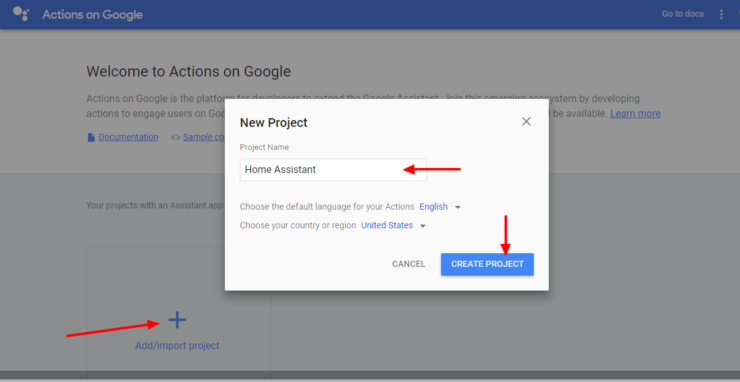Click the Sample code brackets icon
The width and height of the screenshot is (740, 382).
(176, 137)
